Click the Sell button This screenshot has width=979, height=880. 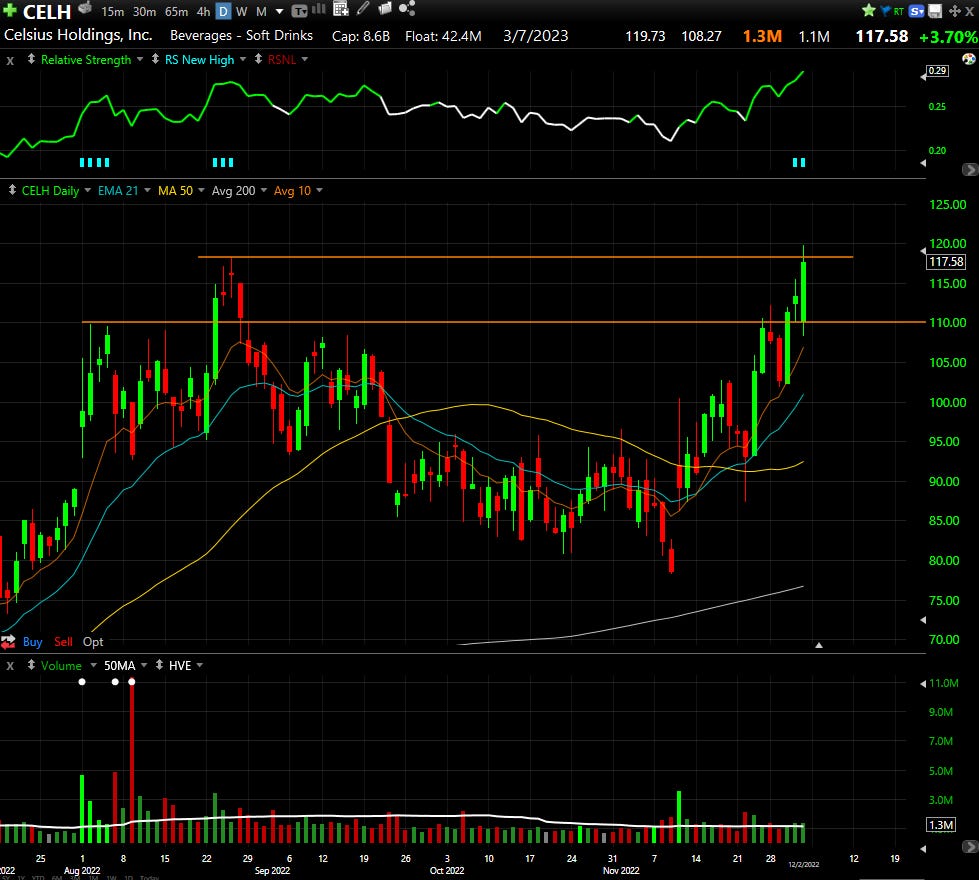pos(63,641)
